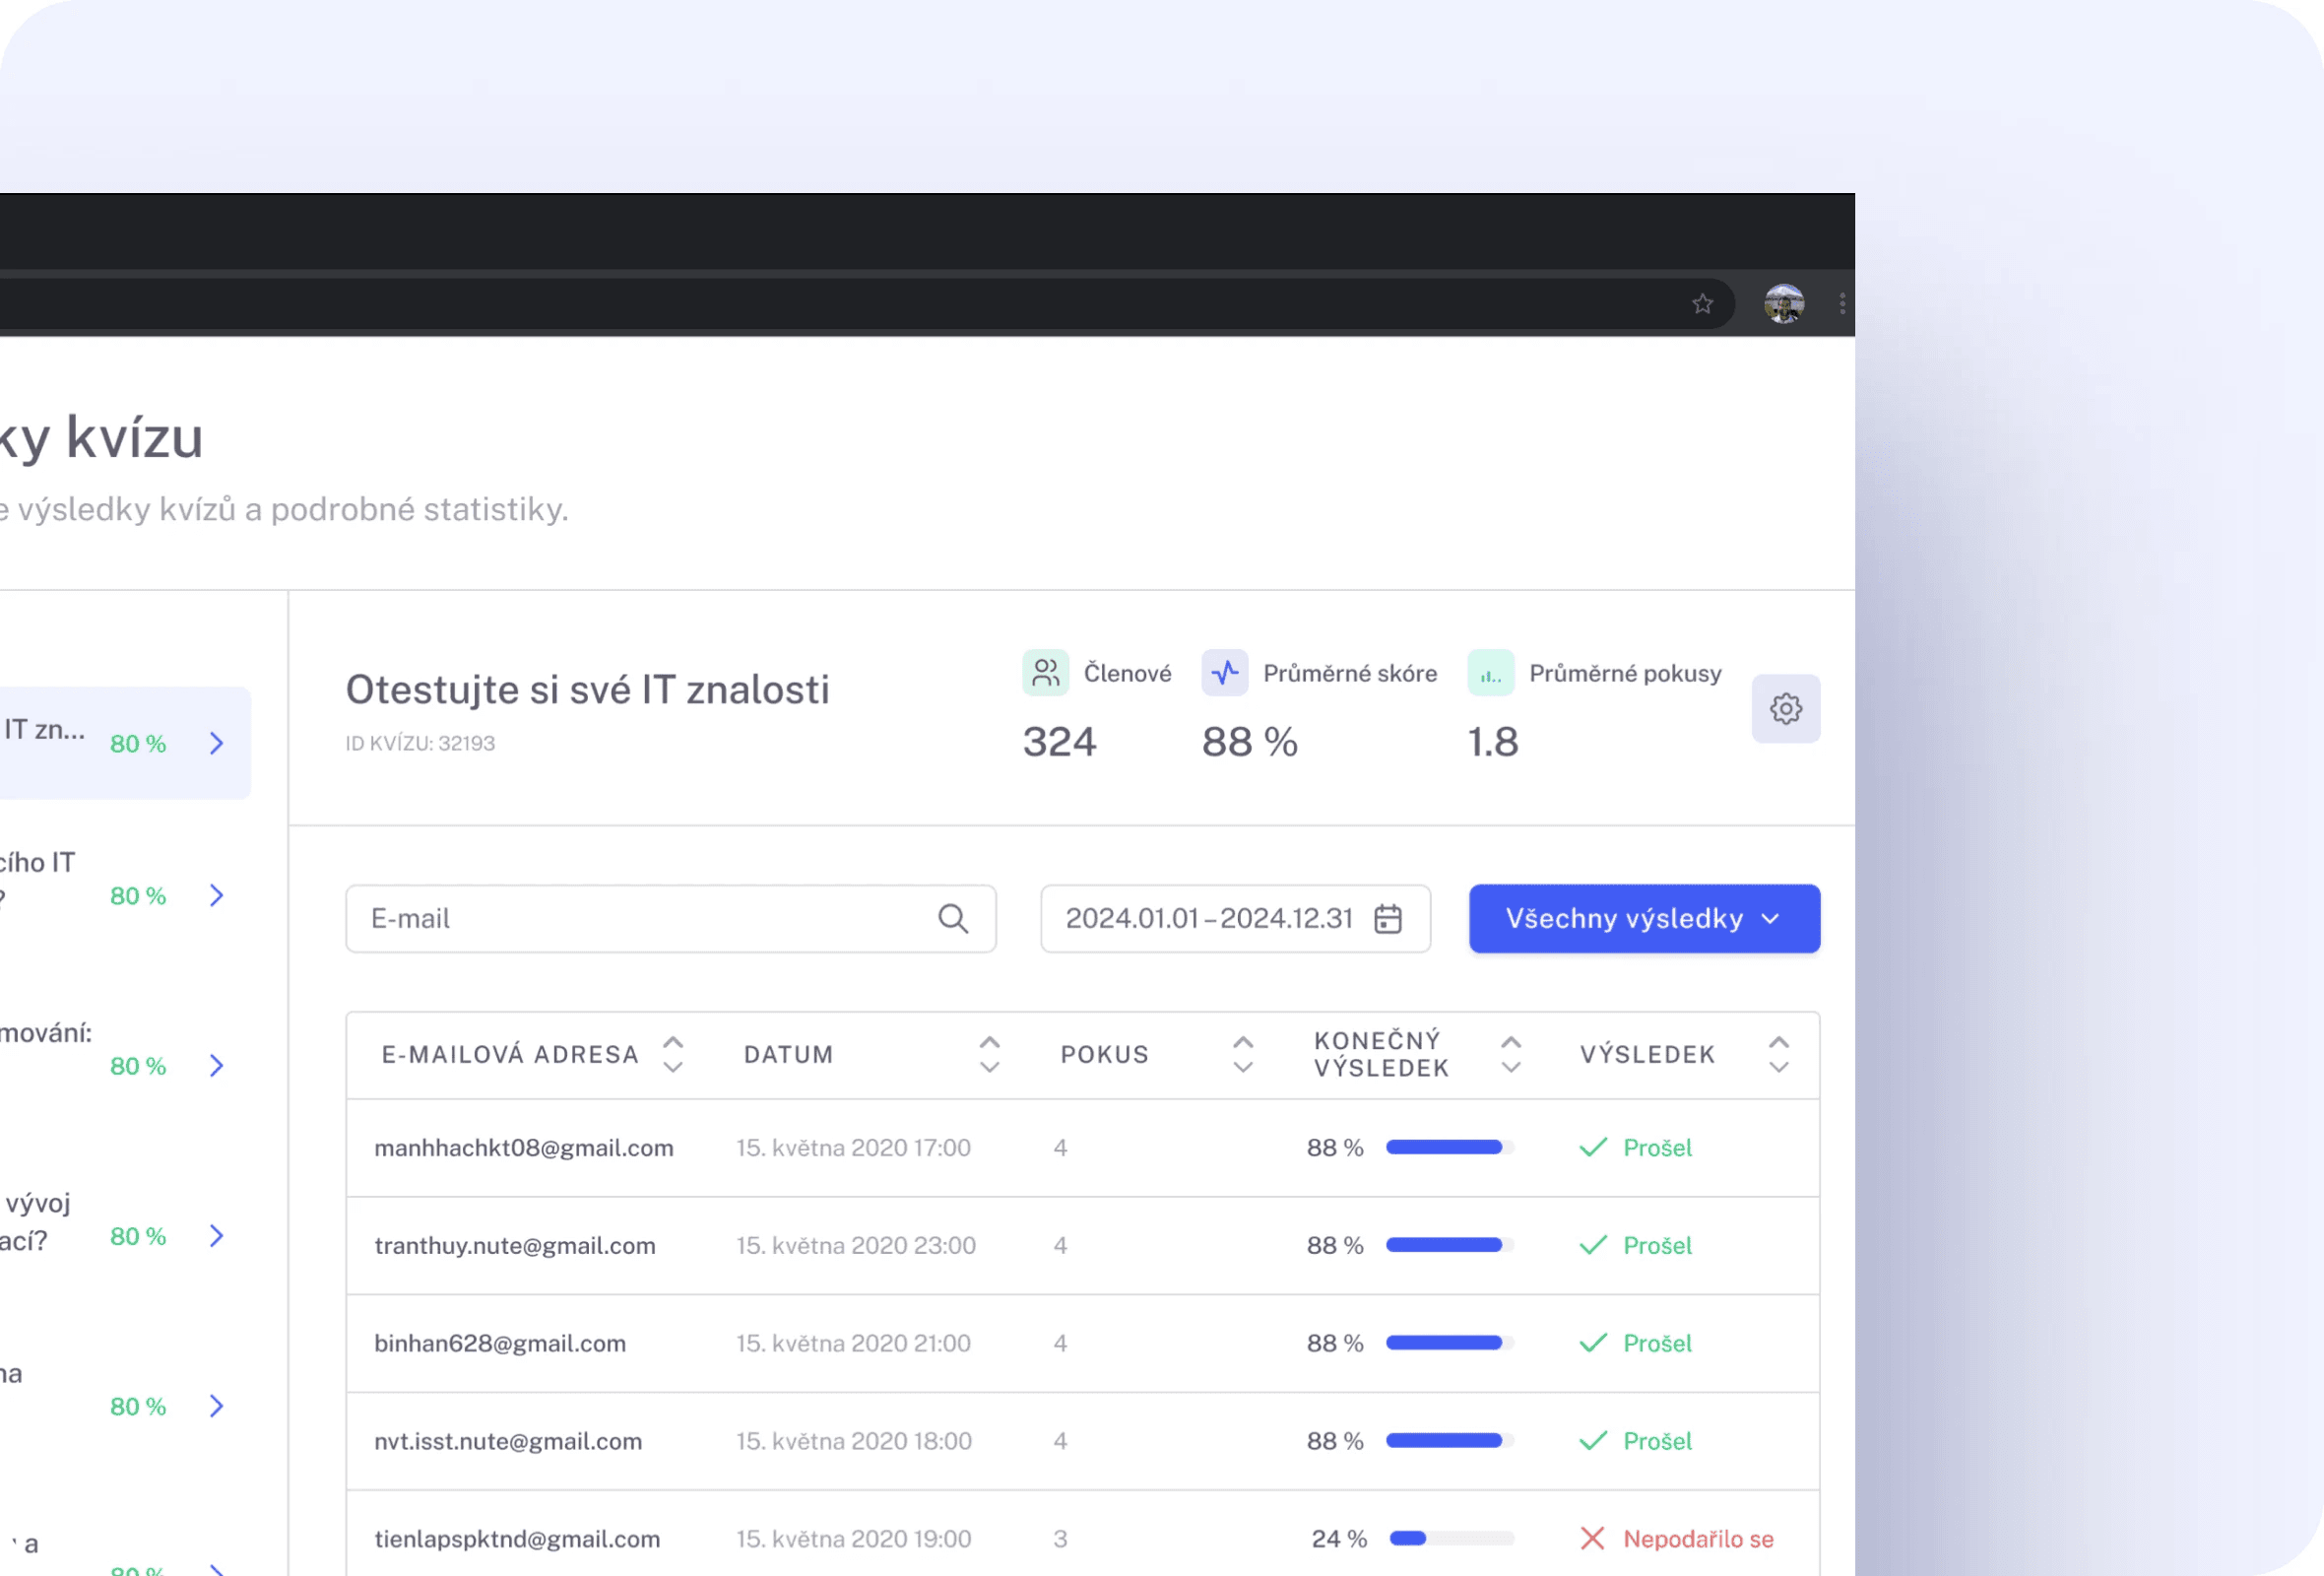The height and width of the screenshot is (1576, 2324).
Task: Click the green check icon for binhan628@gmail.com
Action: (x=1593, y=1343)
